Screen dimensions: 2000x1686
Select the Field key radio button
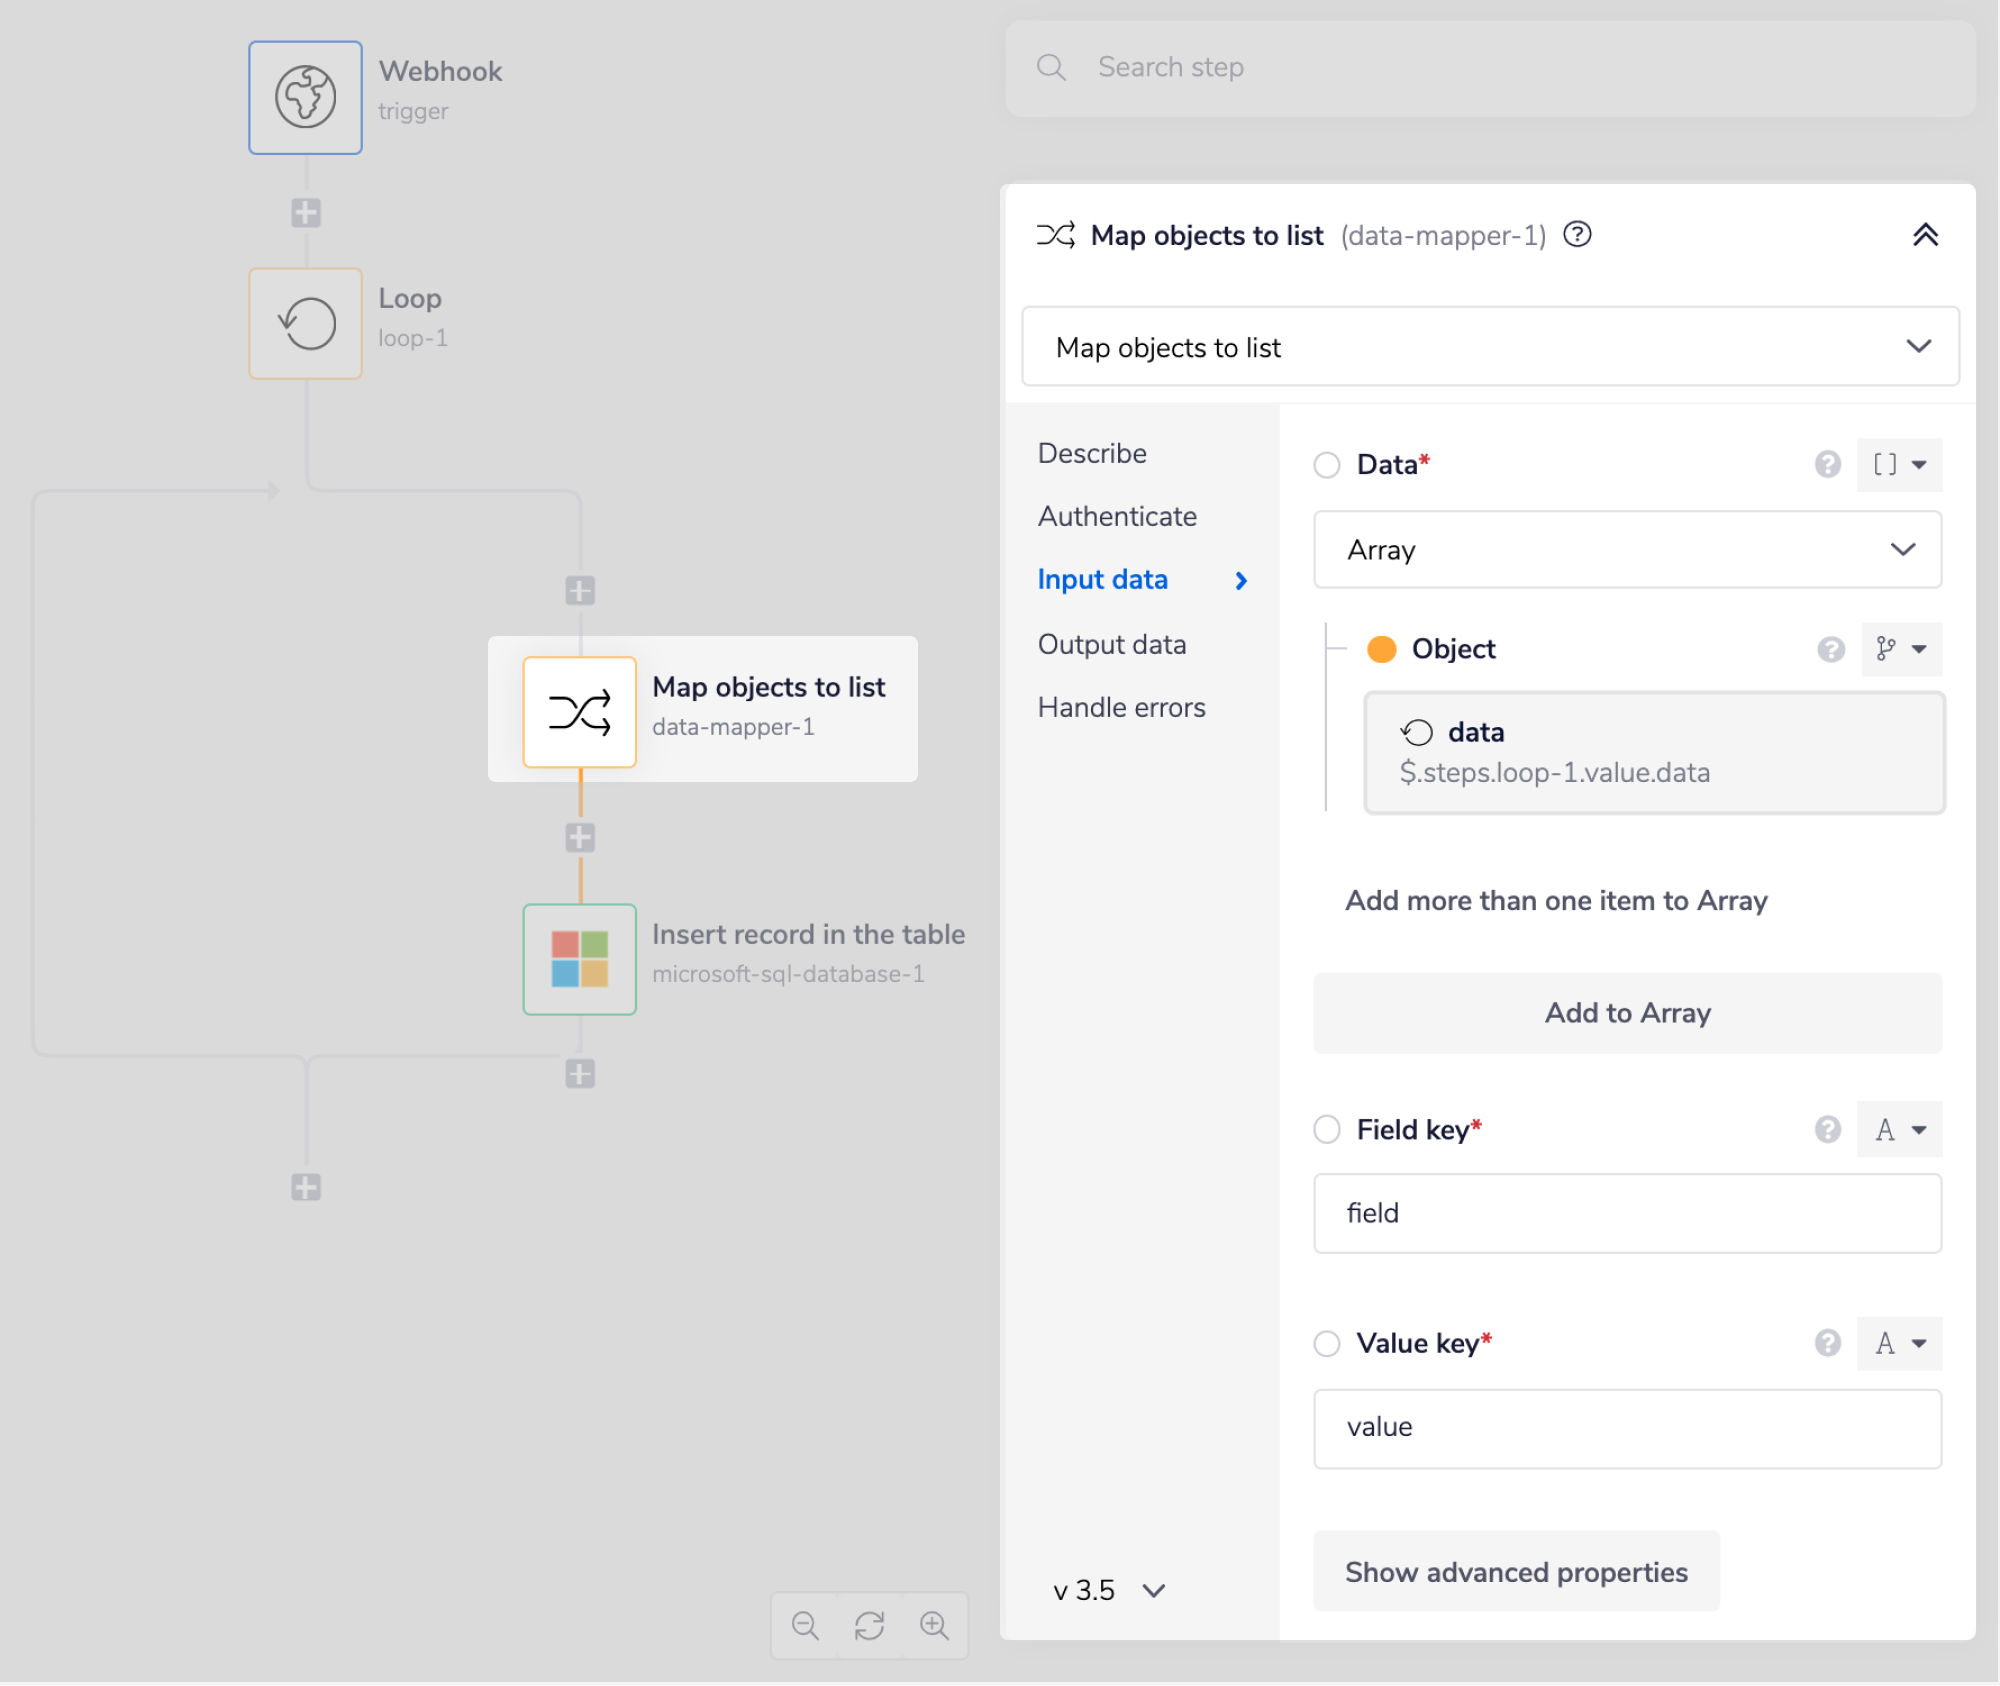(1327, 1130)
